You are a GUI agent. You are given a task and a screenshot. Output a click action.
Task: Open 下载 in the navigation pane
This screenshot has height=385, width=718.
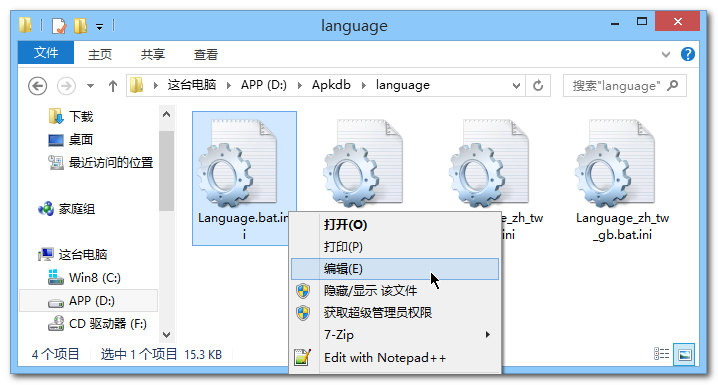(x=71, y=116)
